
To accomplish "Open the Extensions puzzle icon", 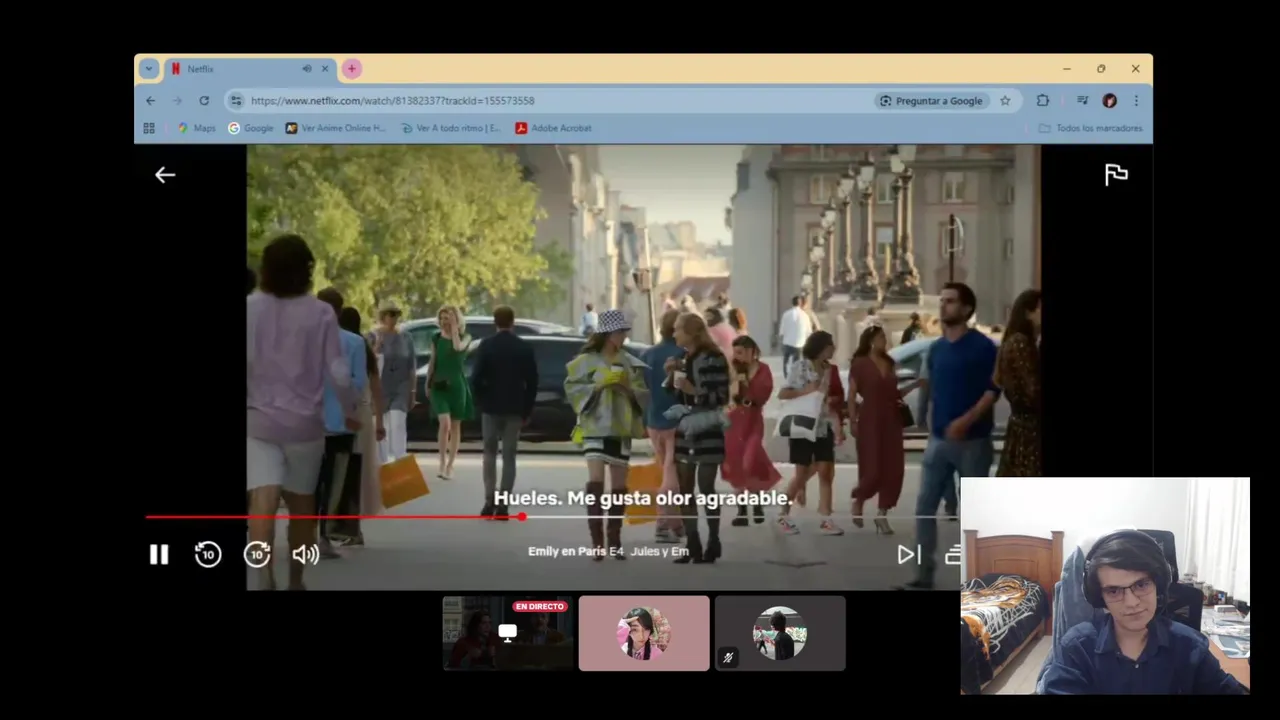I will [x=1043, y=101].
